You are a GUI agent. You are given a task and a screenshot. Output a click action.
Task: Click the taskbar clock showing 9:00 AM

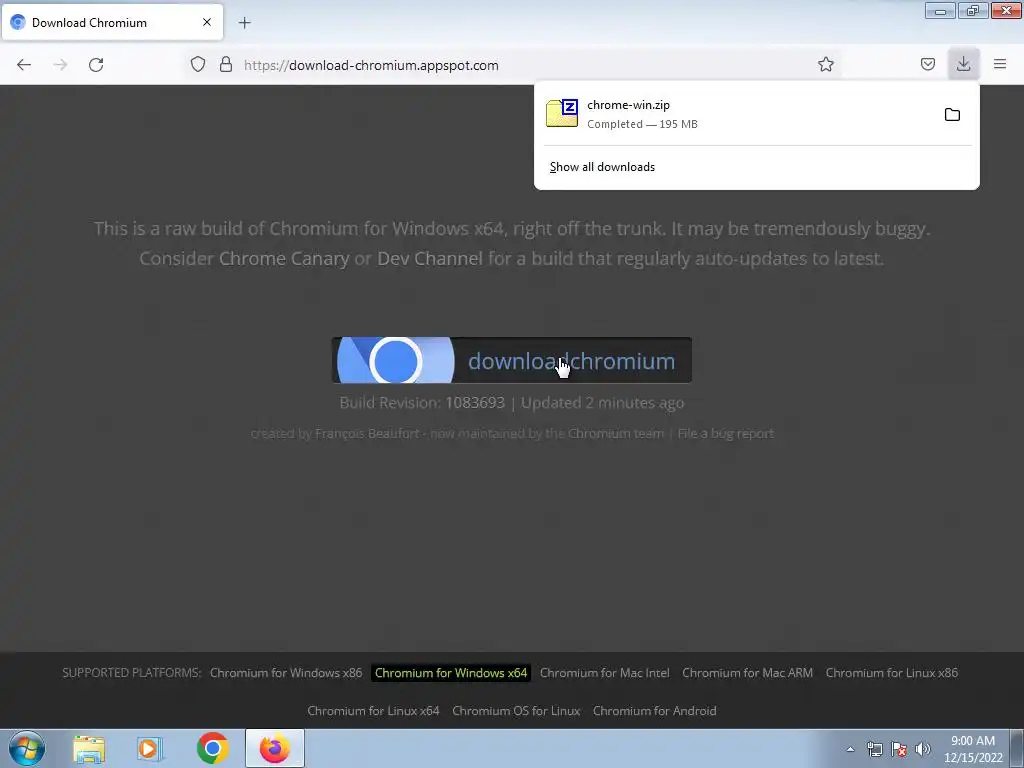[973, 748]
